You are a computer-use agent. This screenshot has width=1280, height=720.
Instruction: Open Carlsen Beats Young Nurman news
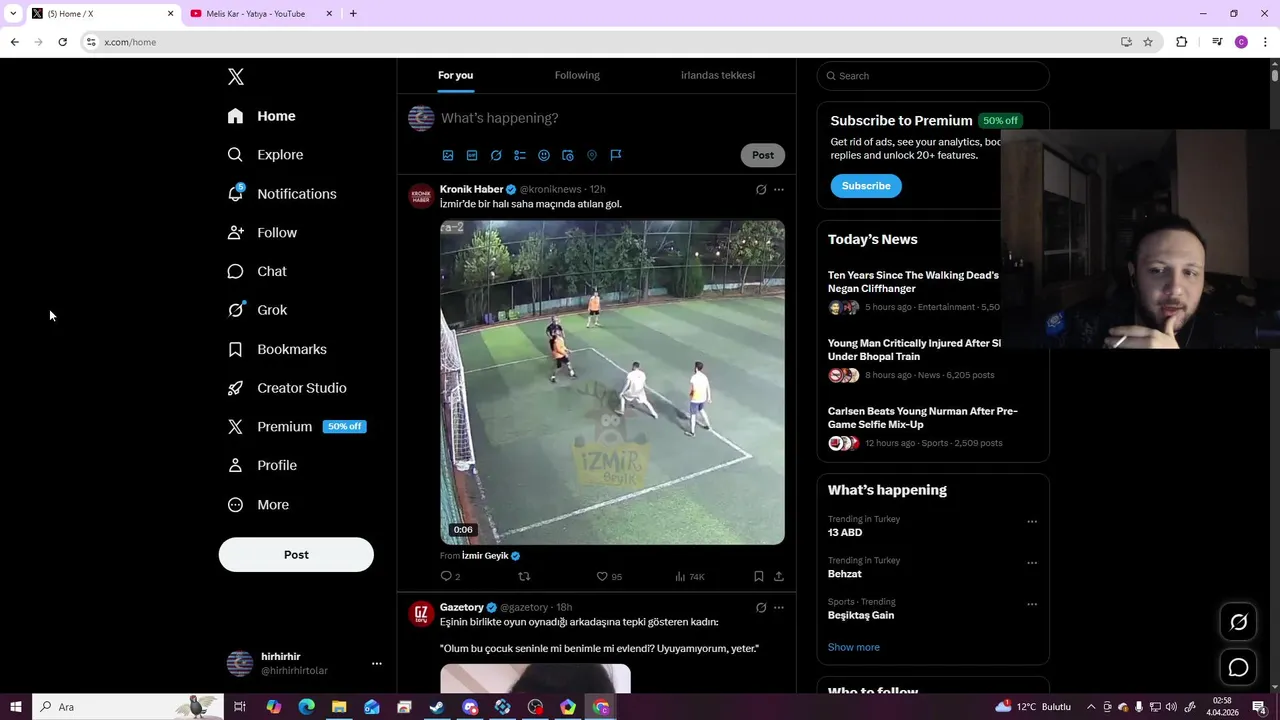click(x=923, y=418)
